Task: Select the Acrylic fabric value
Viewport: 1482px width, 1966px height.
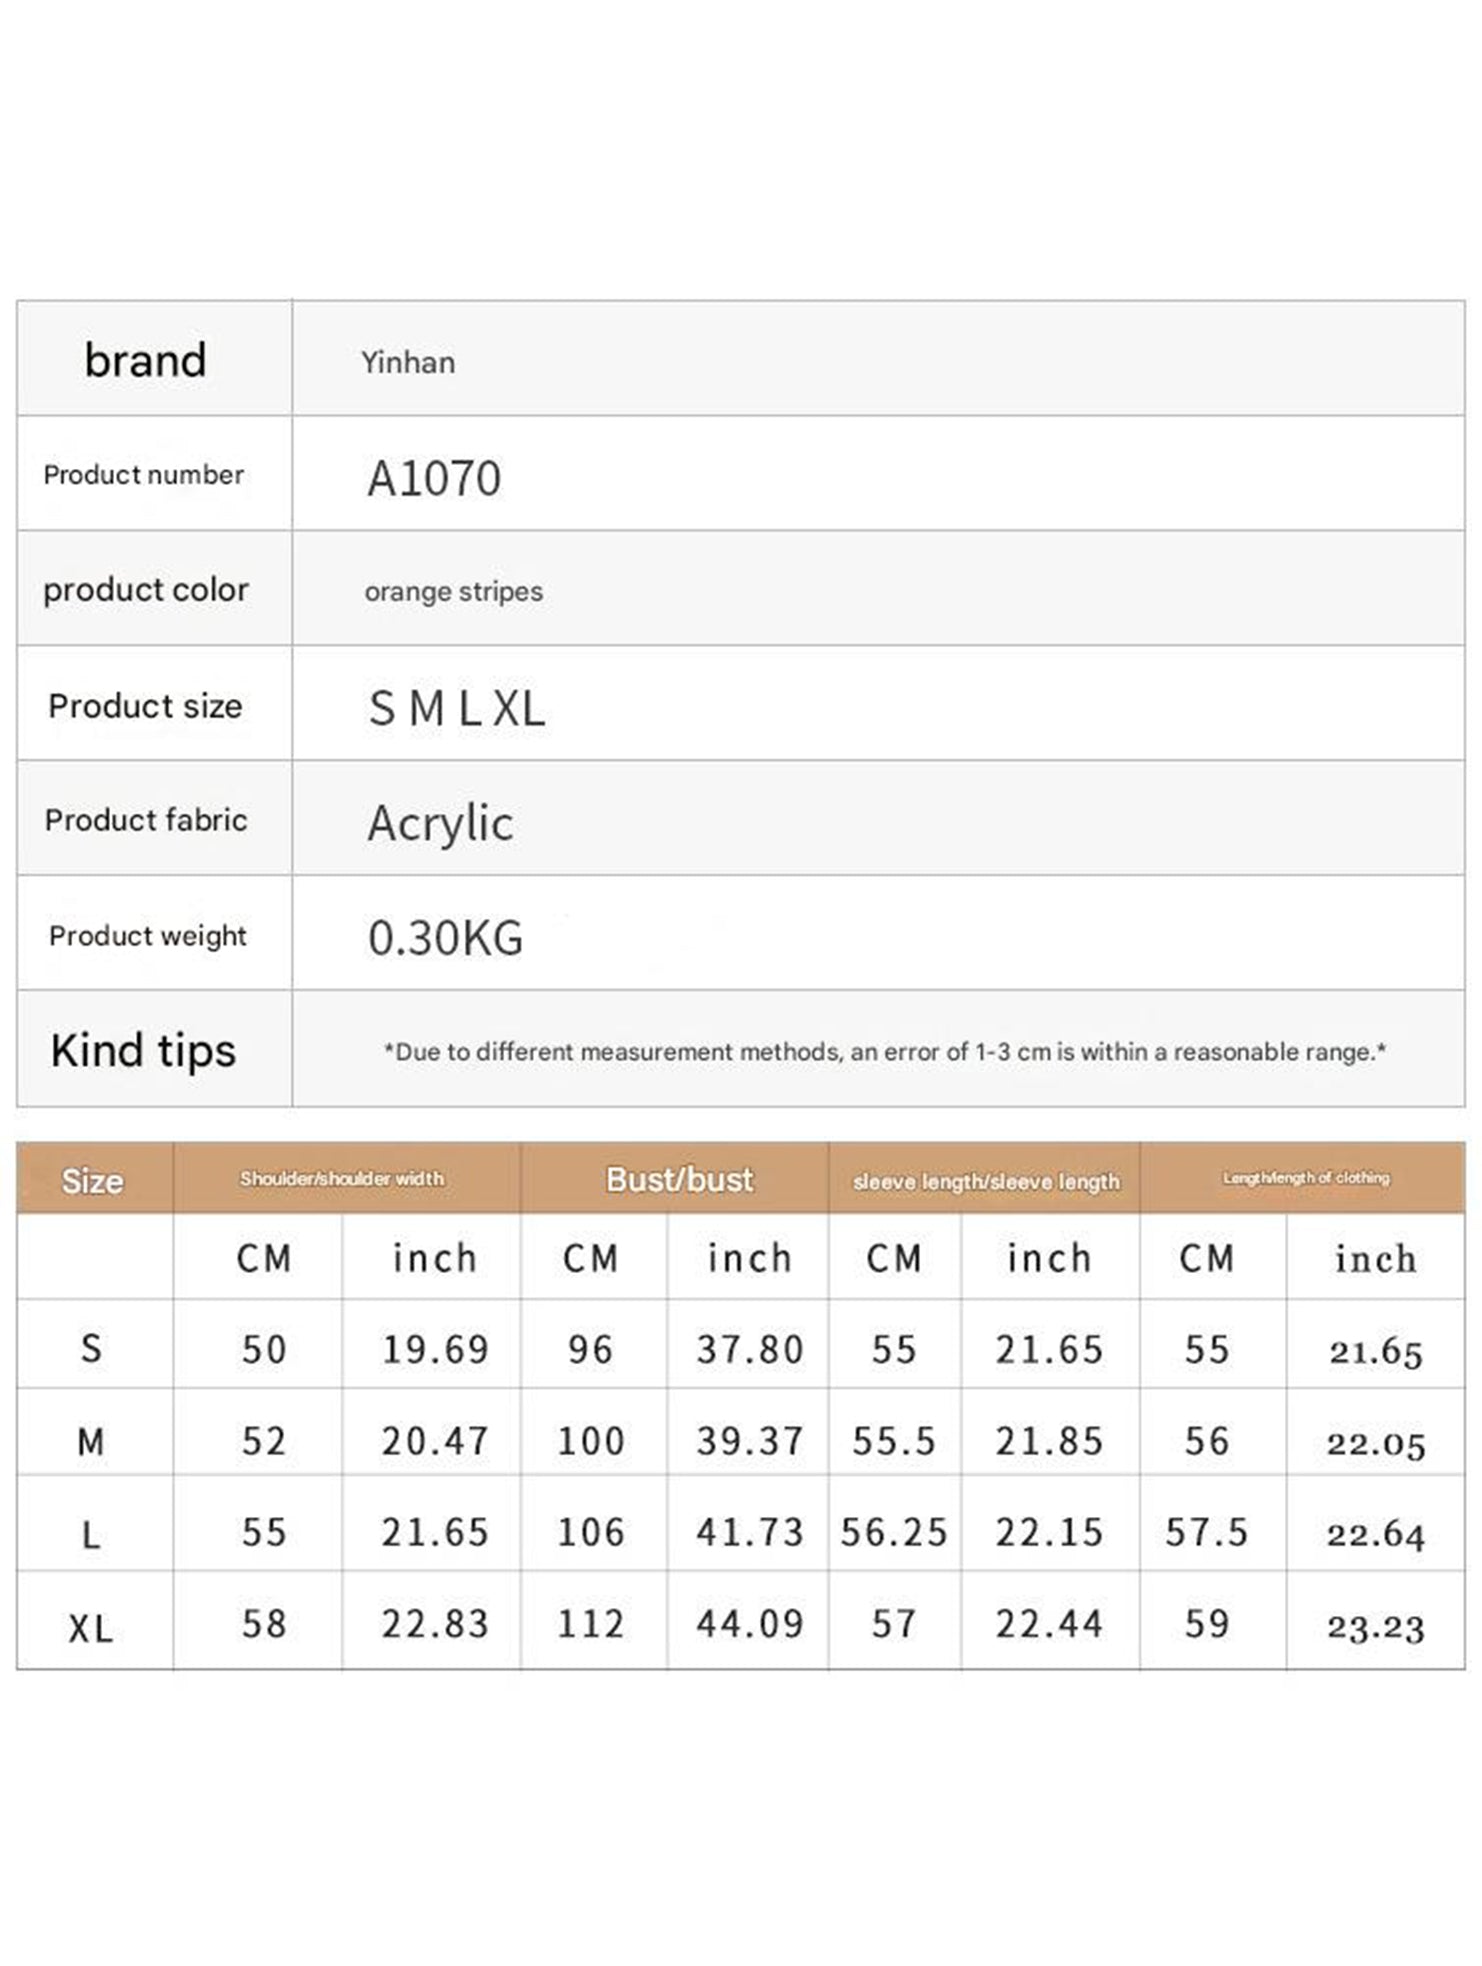Action: coord(440,823)
